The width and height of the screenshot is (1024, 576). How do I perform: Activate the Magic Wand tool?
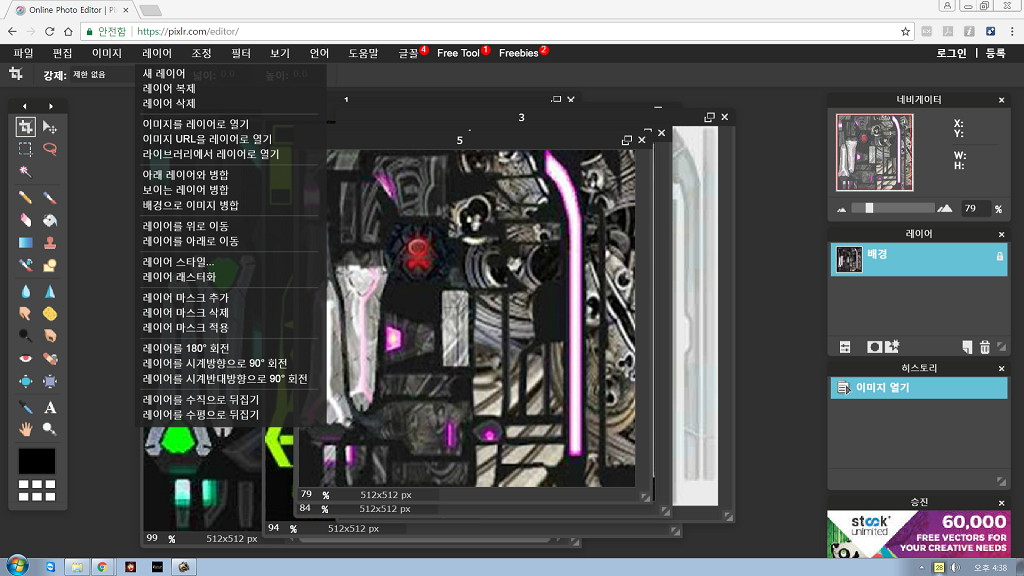click(25, 171)
